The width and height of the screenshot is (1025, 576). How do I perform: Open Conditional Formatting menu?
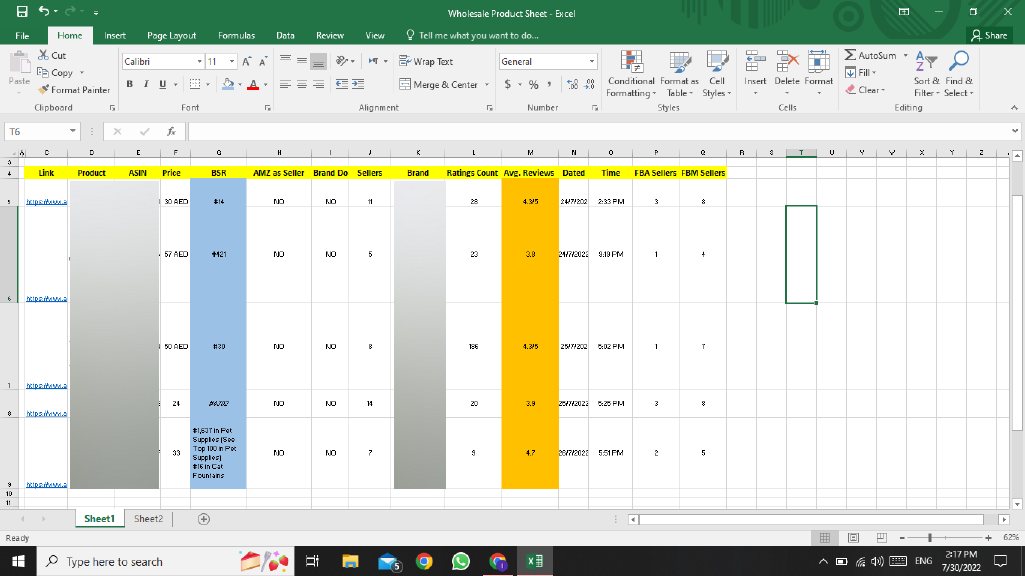(x=631, y=74)
